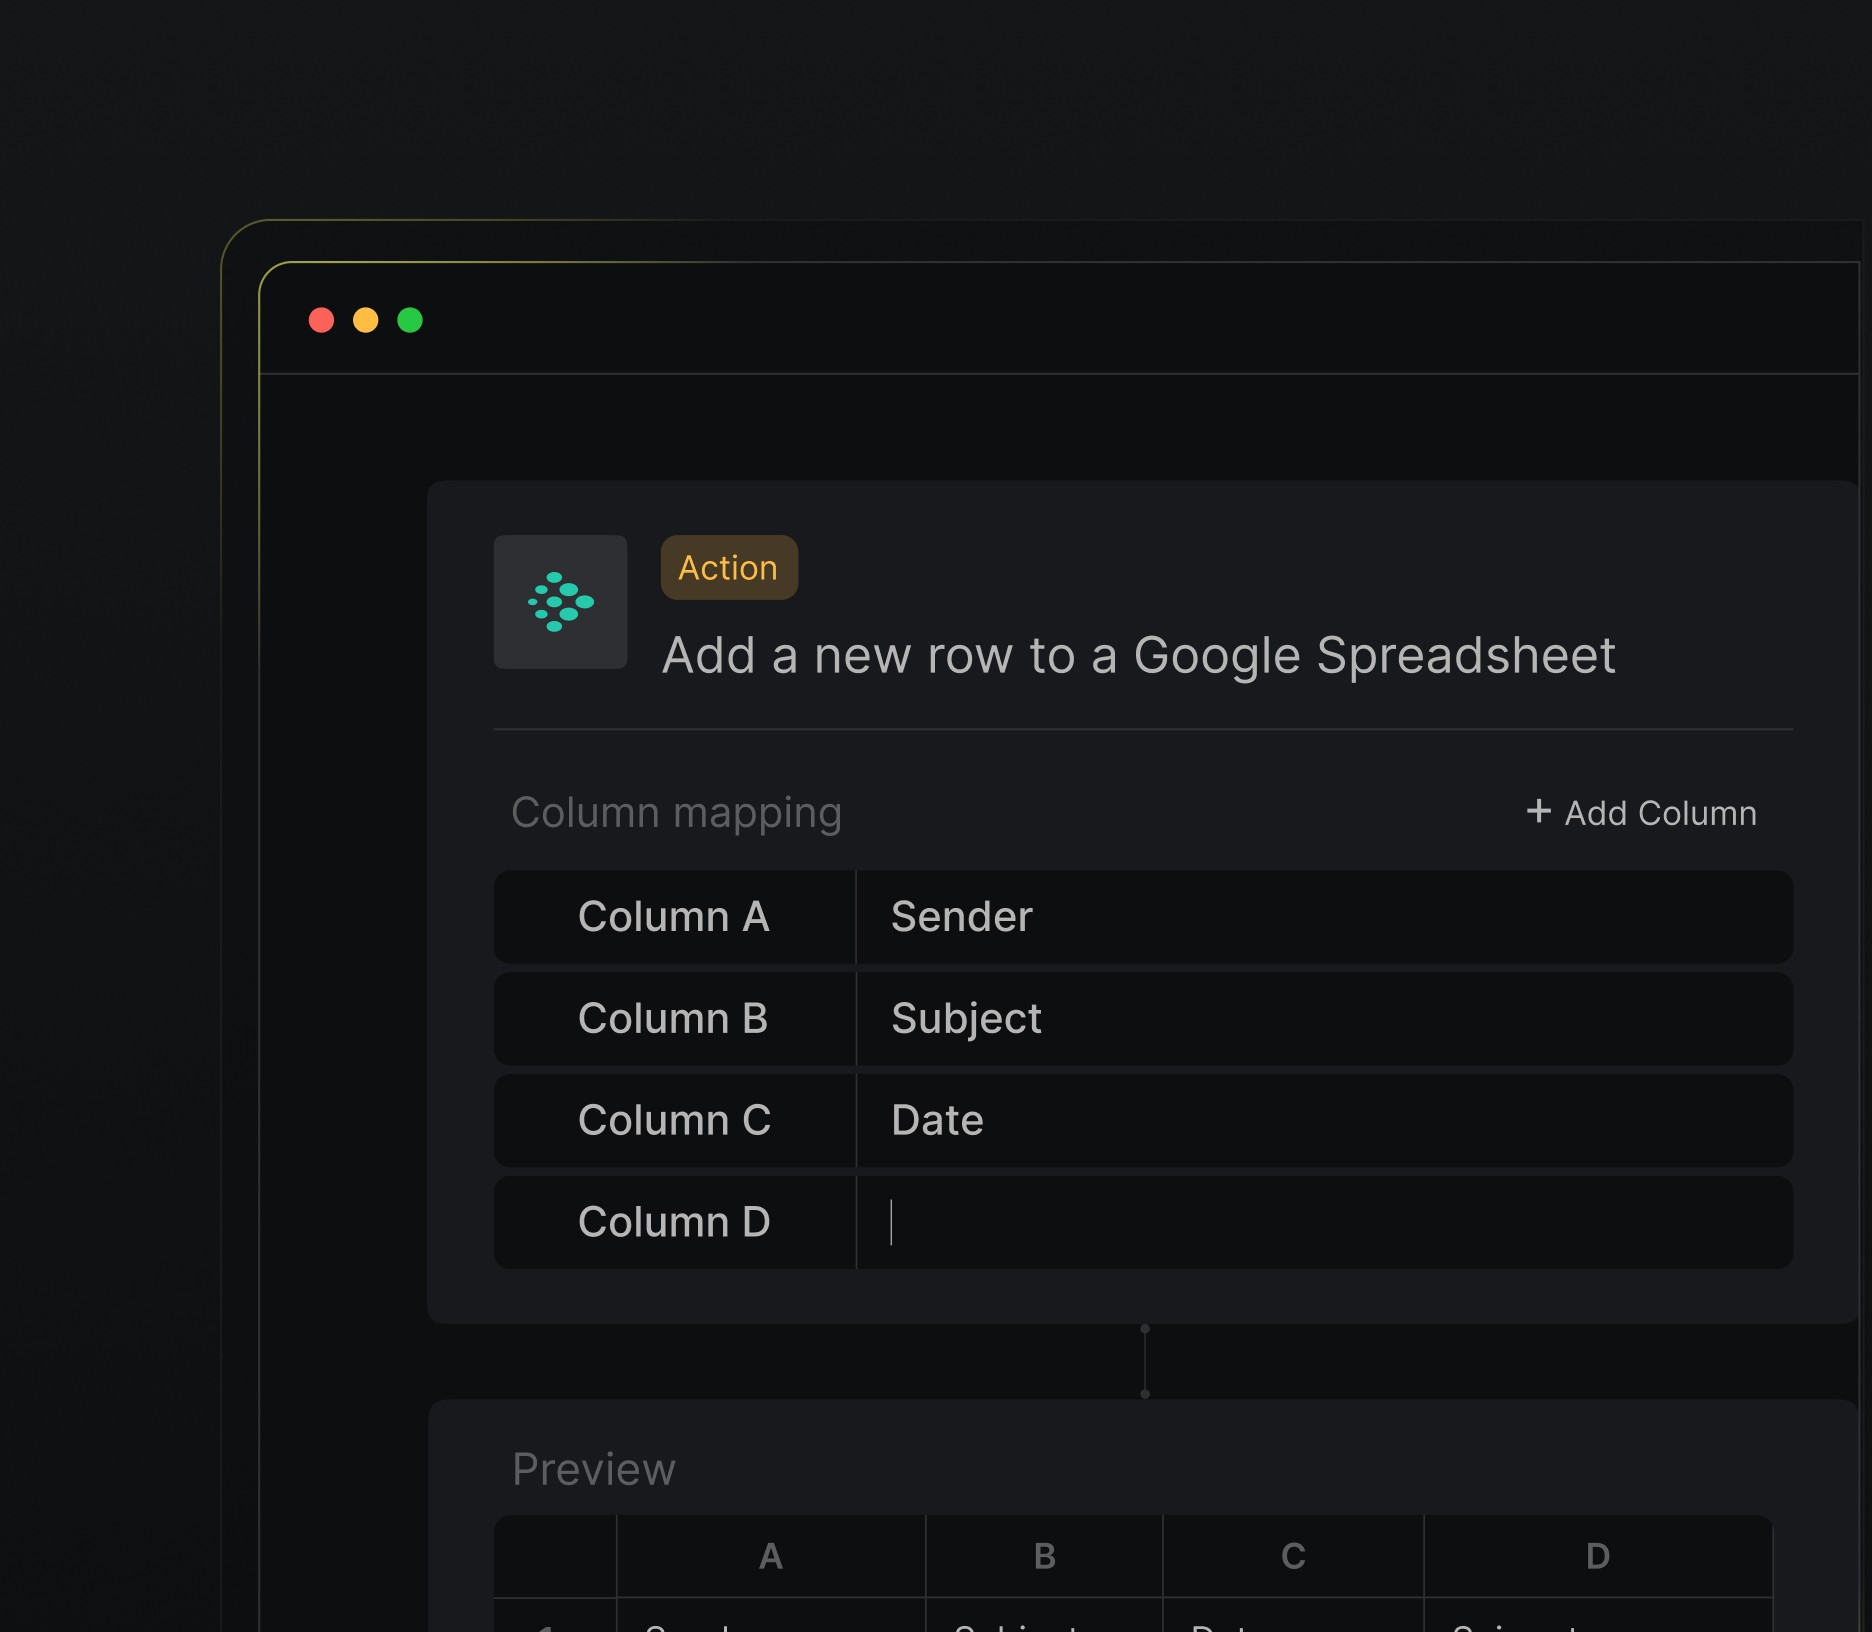Click the "Add a new row" action title

tap(1138, 656)
